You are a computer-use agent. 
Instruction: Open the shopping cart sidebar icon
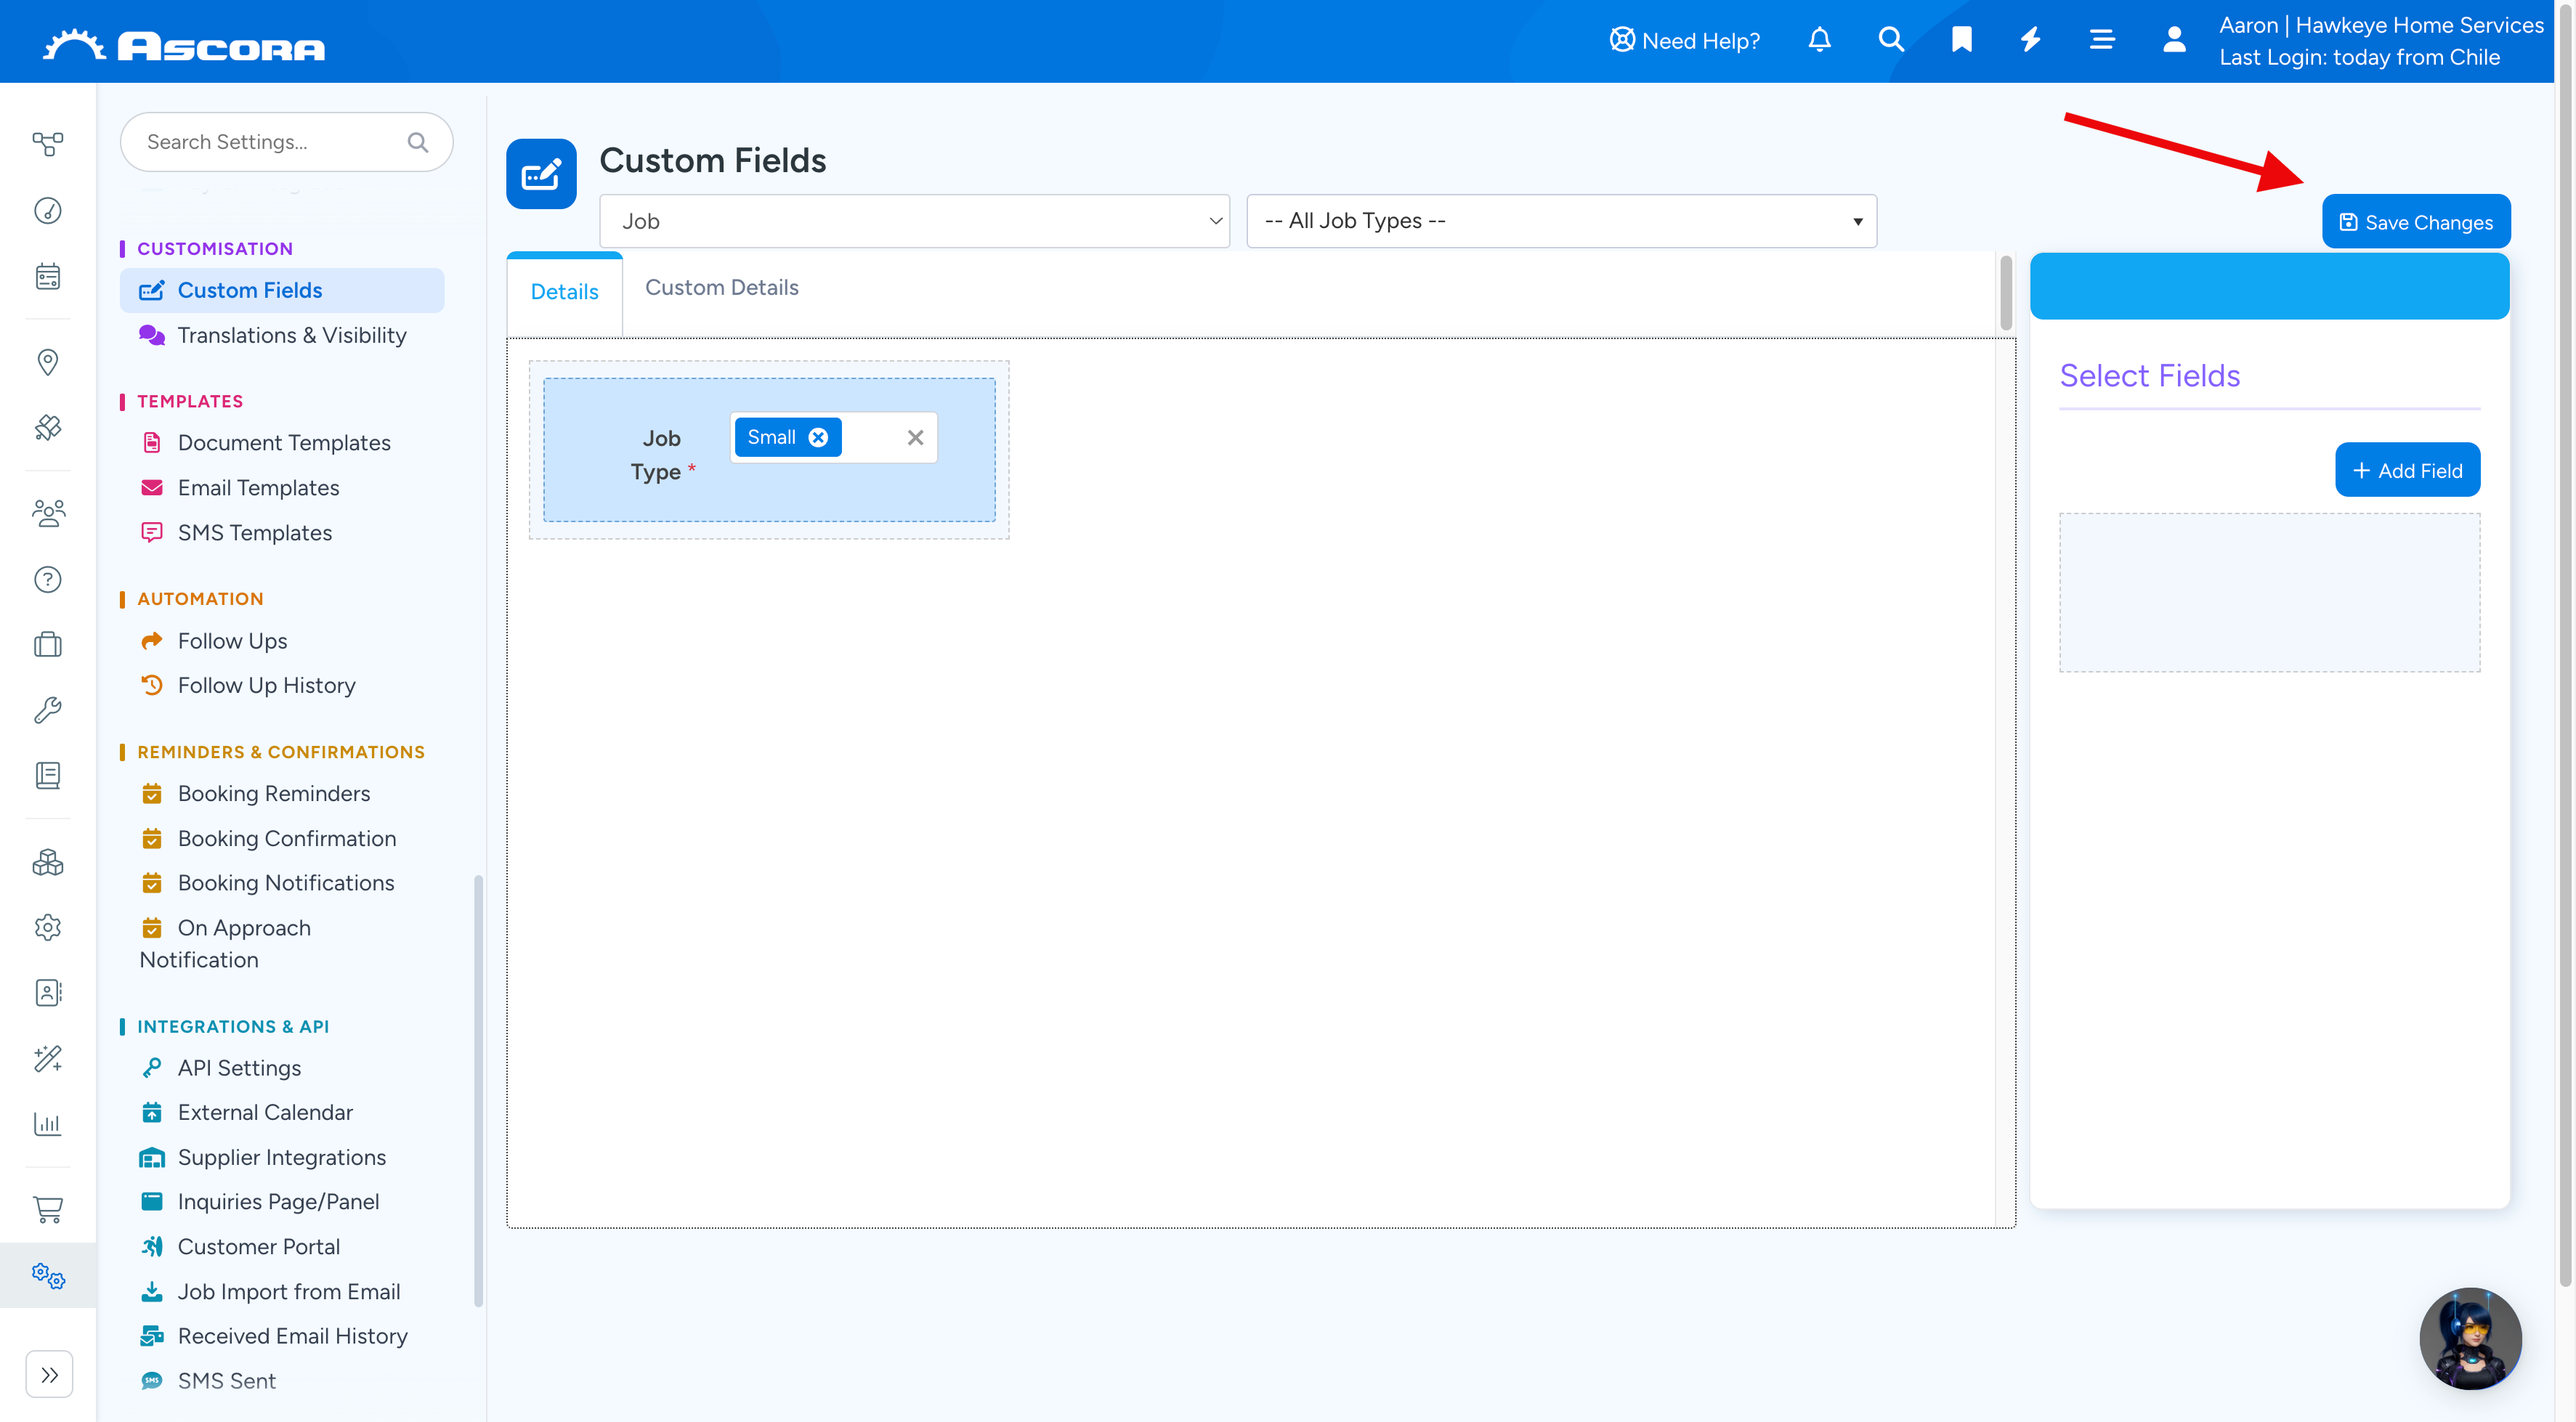pyautogui.click(x=48, y=1210)
